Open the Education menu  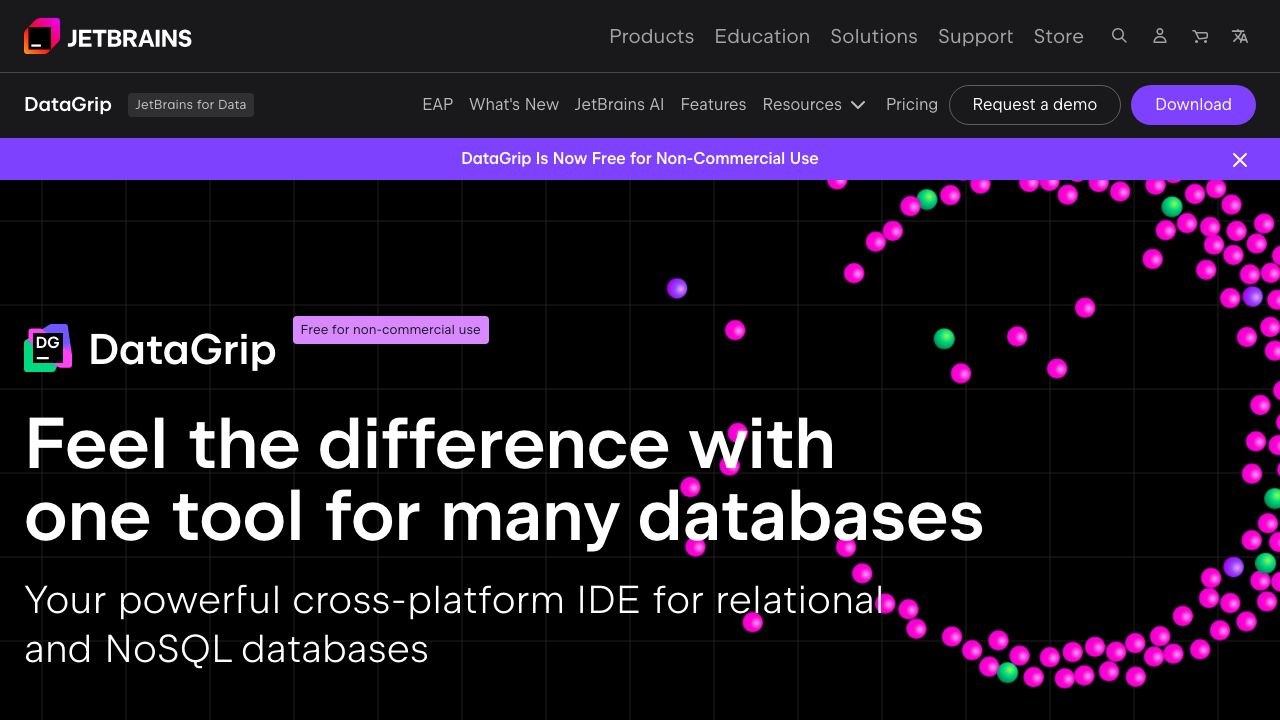[762, 36]
